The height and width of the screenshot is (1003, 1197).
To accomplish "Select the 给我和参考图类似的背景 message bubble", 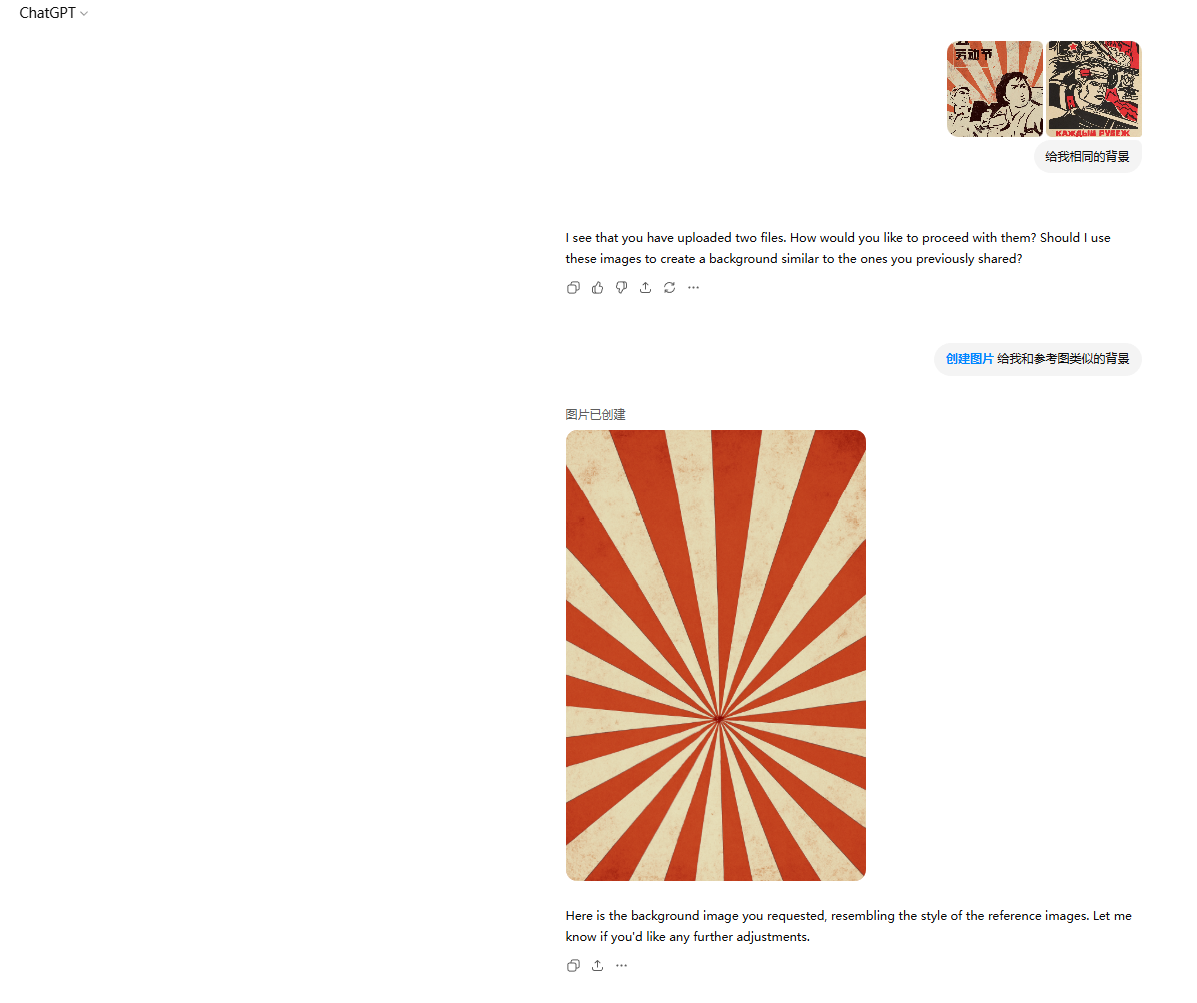I will [x=1037, y=359].
